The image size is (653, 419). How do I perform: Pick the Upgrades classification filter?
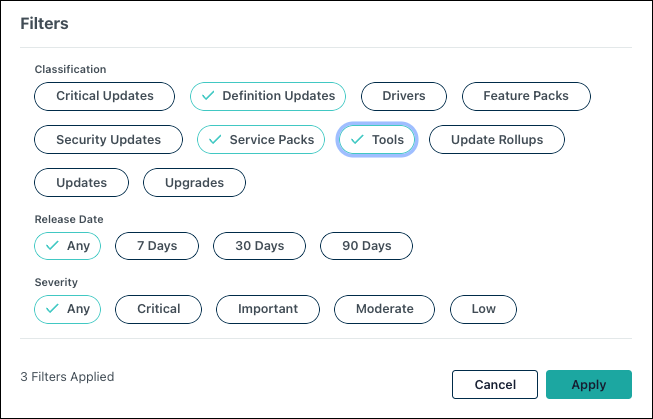pos(194,183)
